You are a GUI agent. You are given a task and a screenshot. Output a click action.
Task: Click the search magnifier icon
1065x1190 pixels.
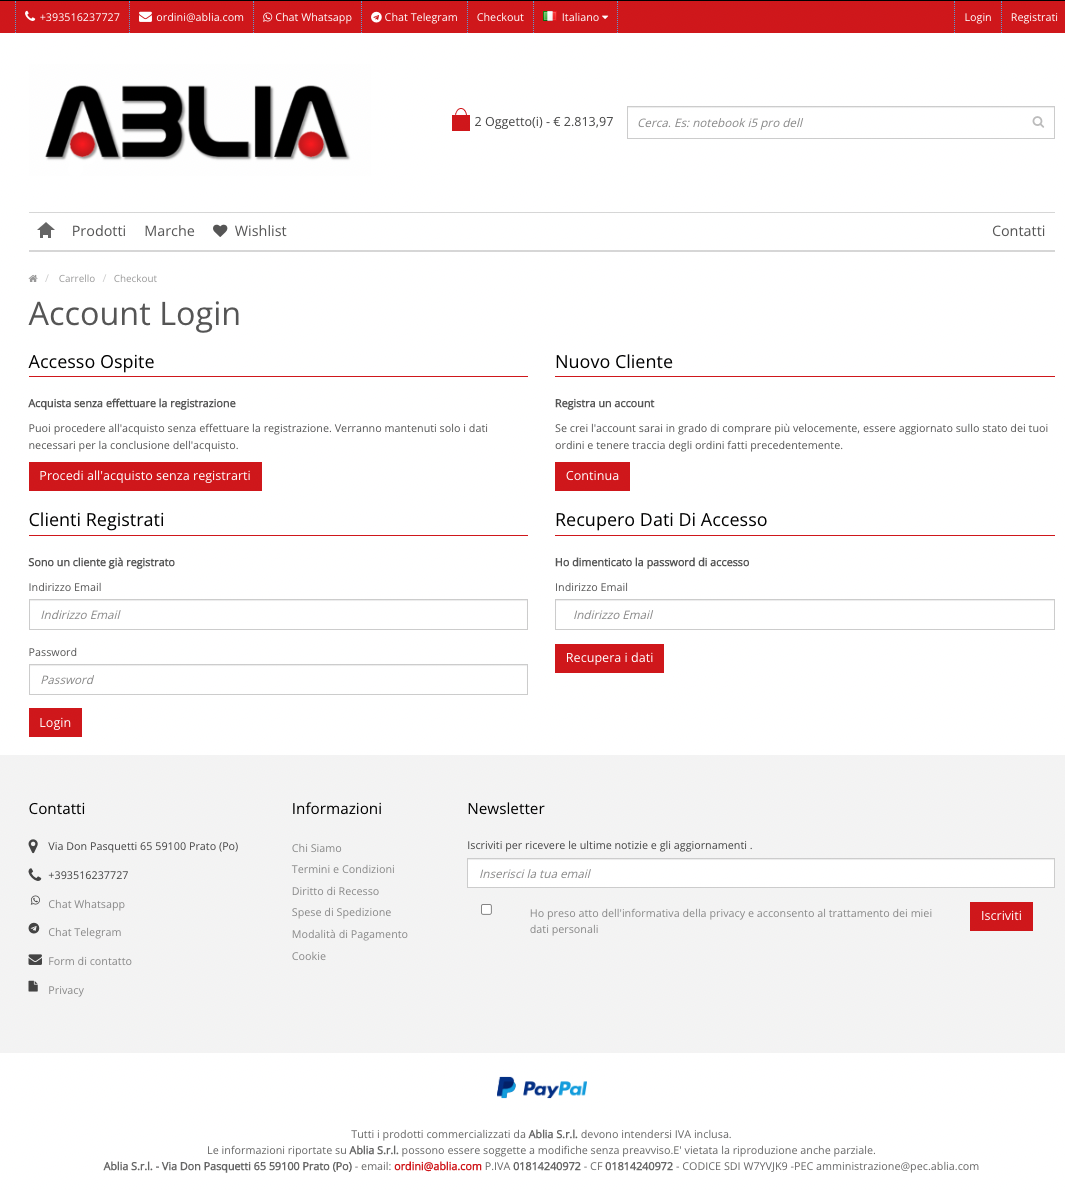1038,122
